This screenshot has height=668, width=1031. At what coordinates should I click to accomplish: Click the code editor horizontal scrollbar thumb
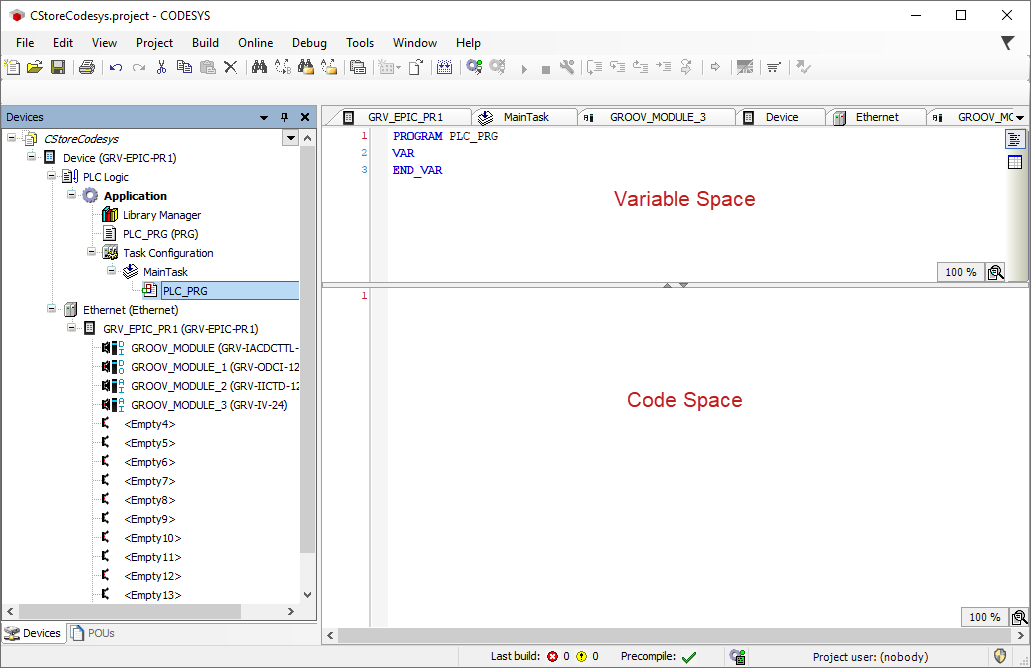pos(674,636)
